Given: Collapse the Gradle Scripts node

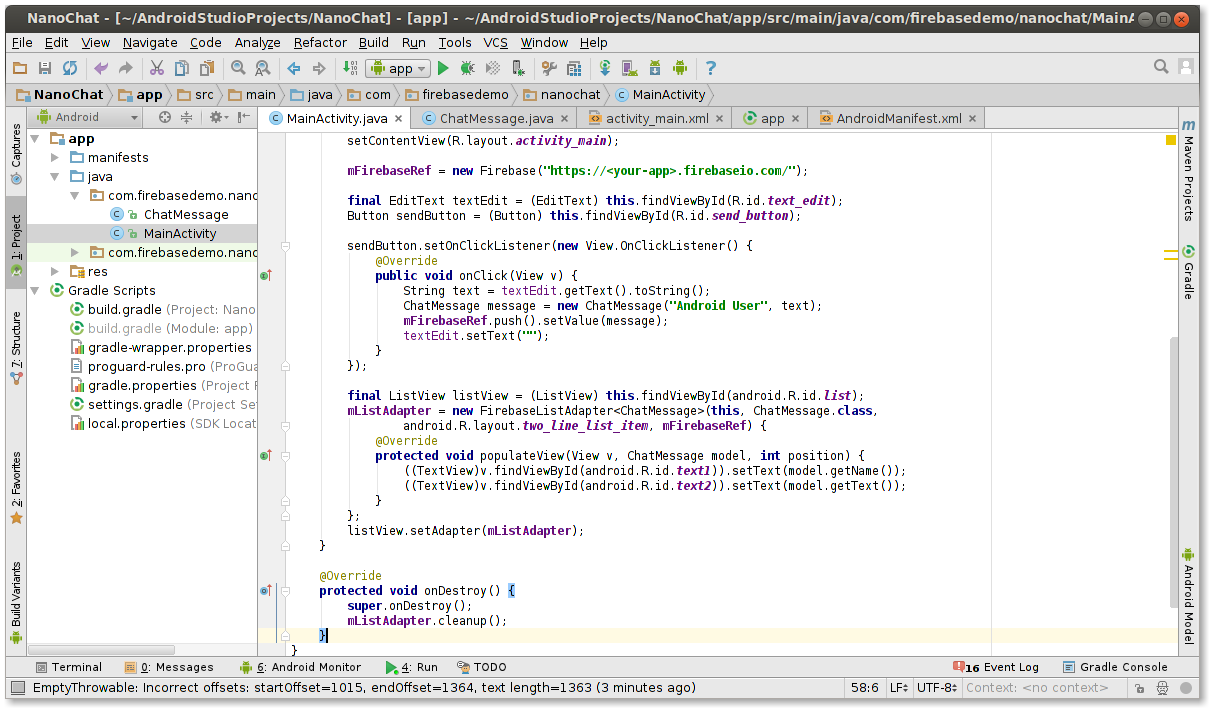Looking at the screenshot, I should pyautogui.click(x=36, y=291).
